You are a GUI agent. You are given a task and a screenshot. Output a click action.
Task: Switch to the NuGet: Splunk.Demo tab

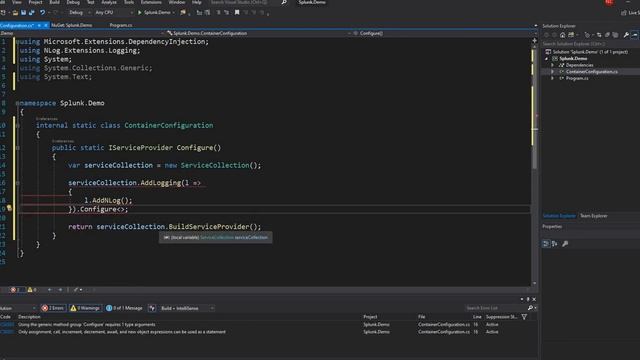pos(72,25)
